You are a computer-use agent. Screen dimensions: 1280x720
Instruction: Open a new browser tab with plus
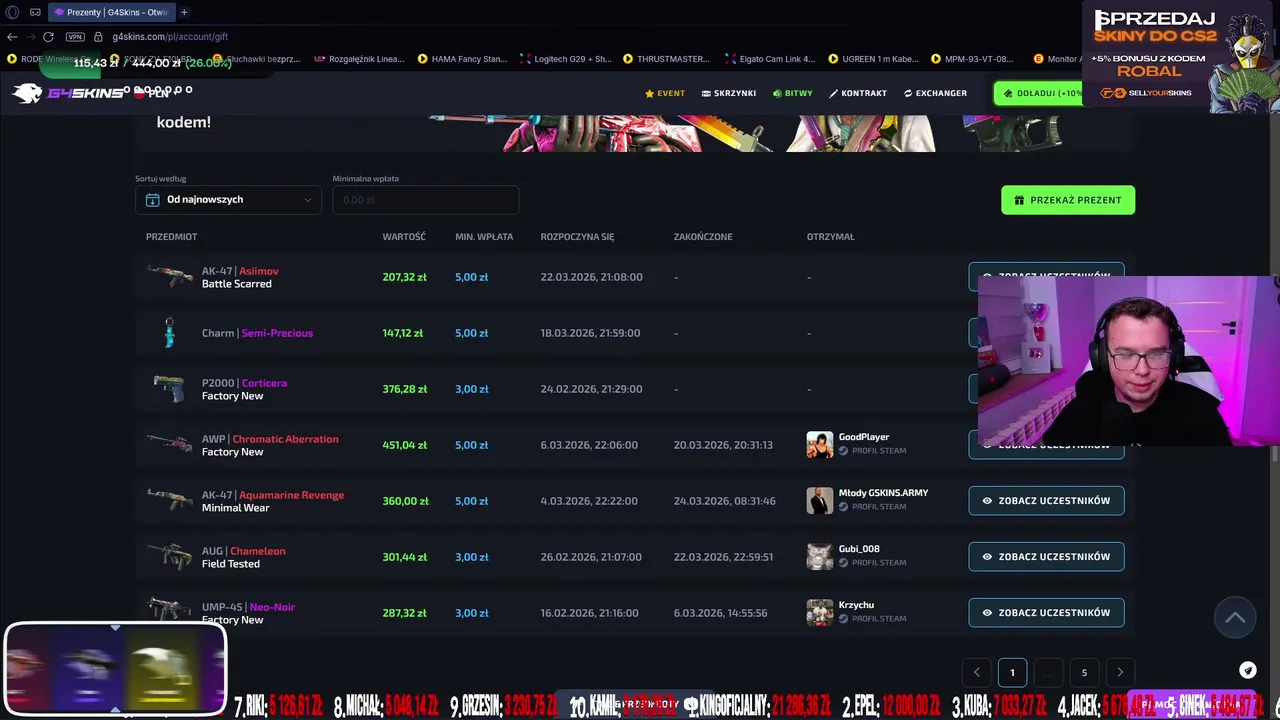tap(185, 12)
